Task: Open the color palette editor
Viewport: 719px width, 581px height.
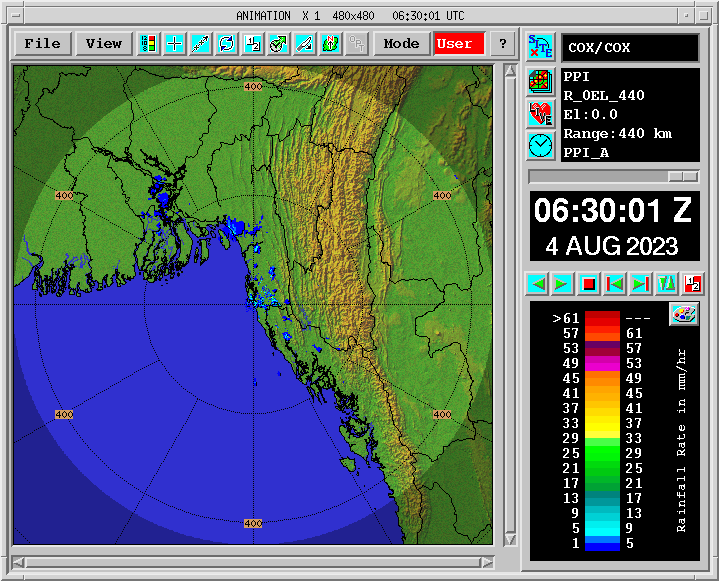Action: pyautogui.click(x=684, y=314)
